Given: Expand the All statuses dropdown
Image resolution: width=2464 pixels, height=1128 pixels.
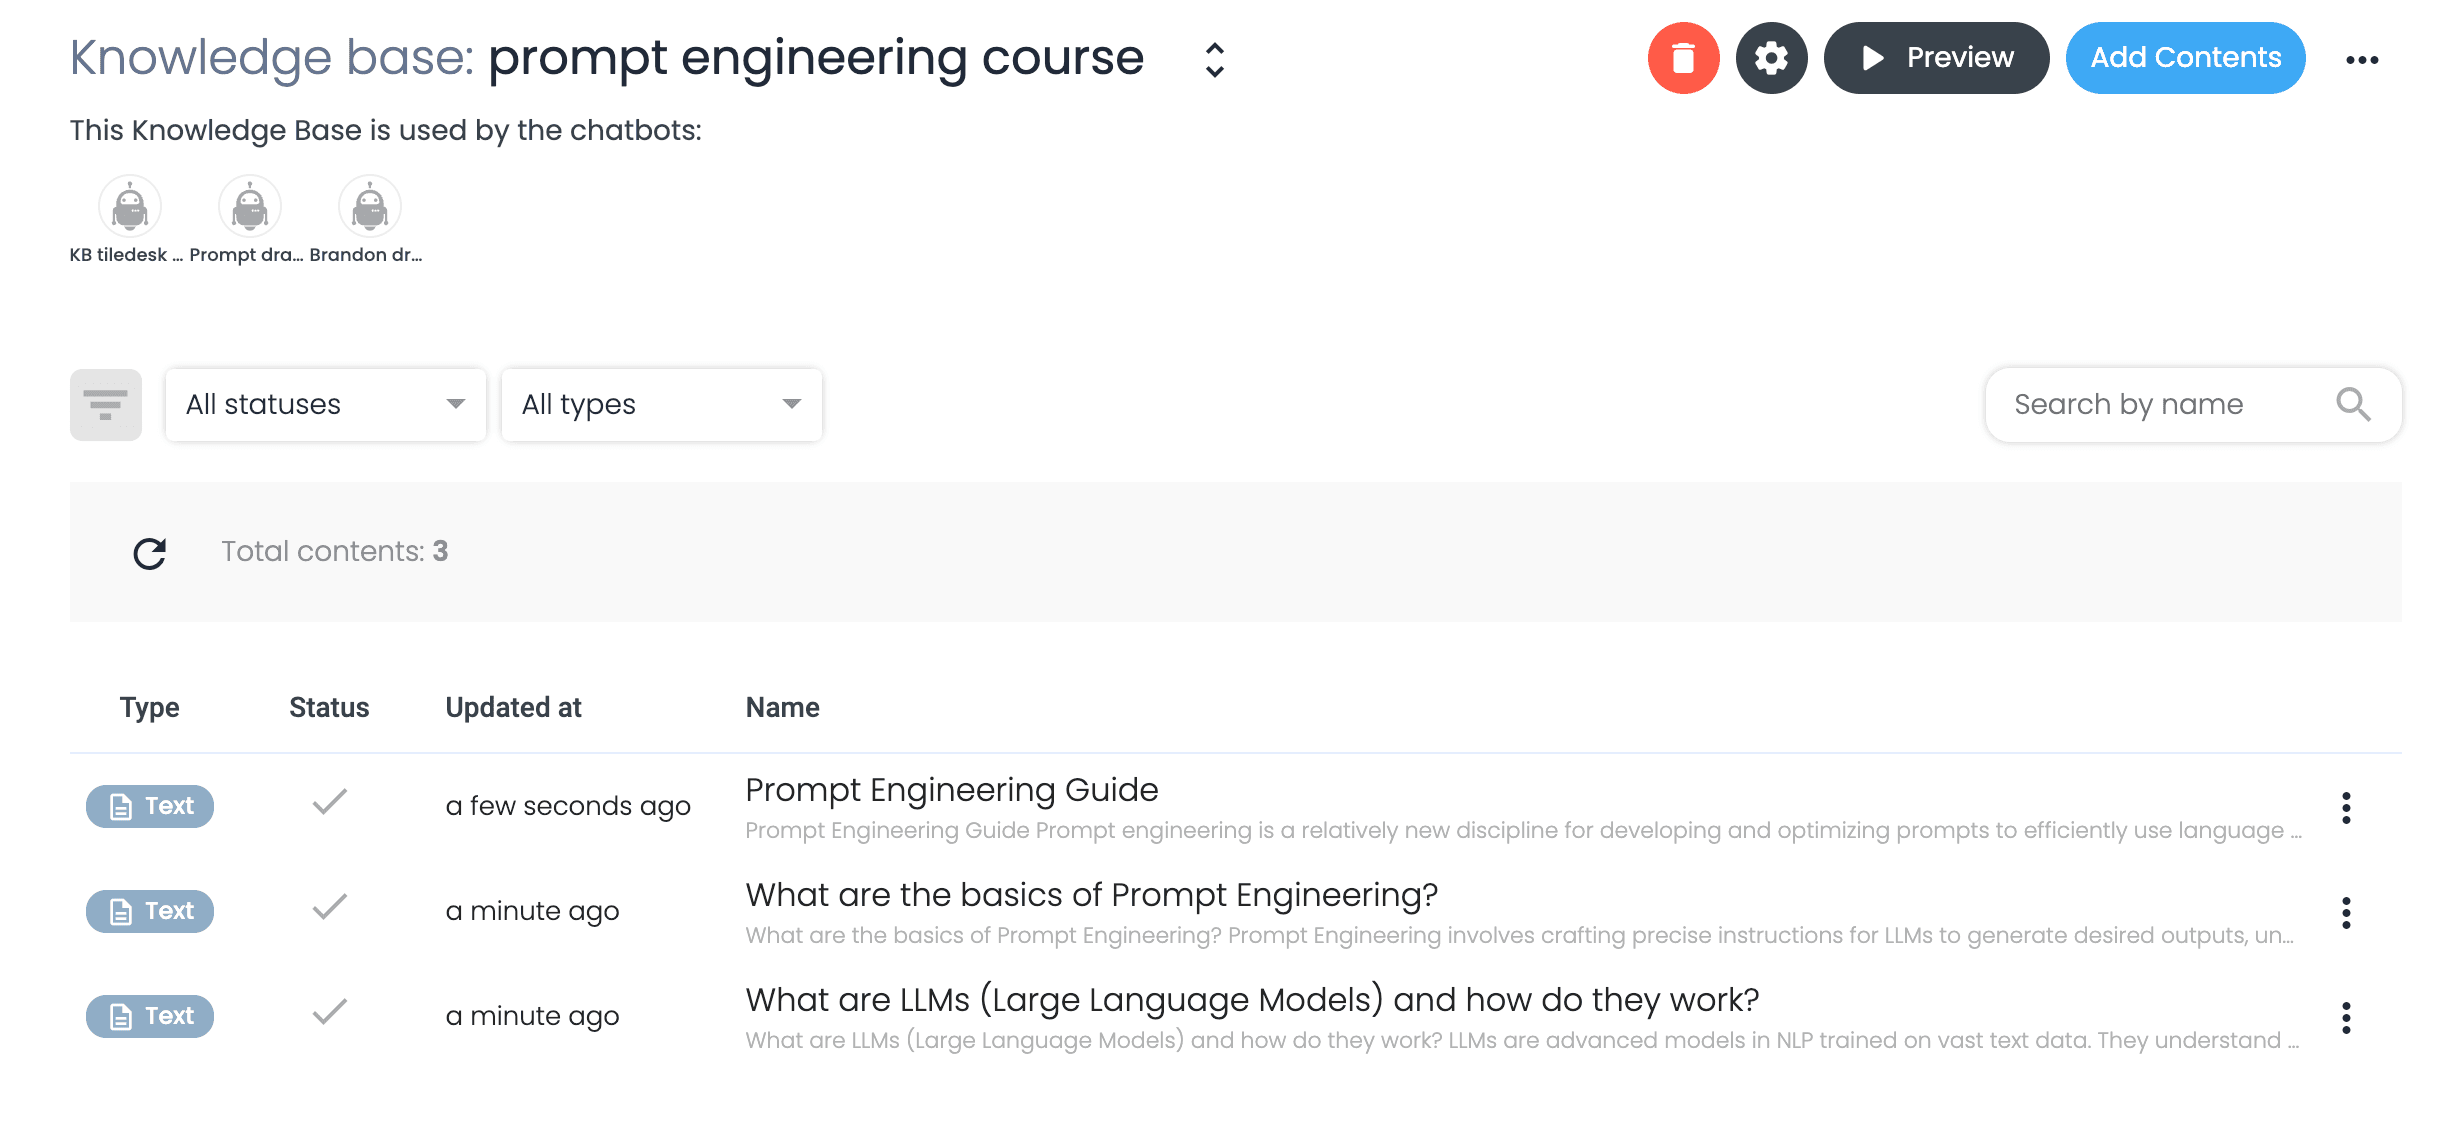Looking at the screenshot, I should tap(326, 405).
